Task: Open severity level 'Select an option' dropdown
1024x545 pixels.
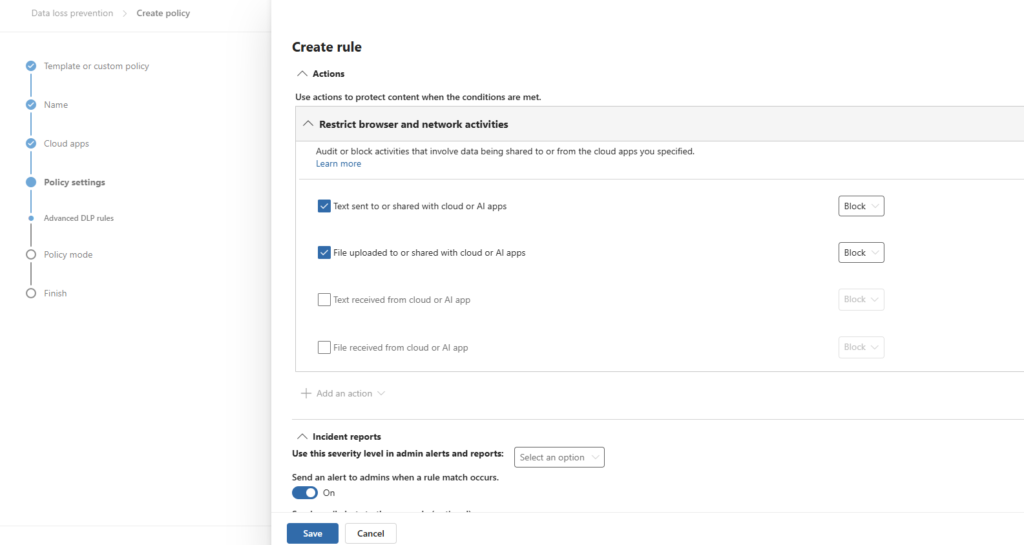Action: point(559,457)
